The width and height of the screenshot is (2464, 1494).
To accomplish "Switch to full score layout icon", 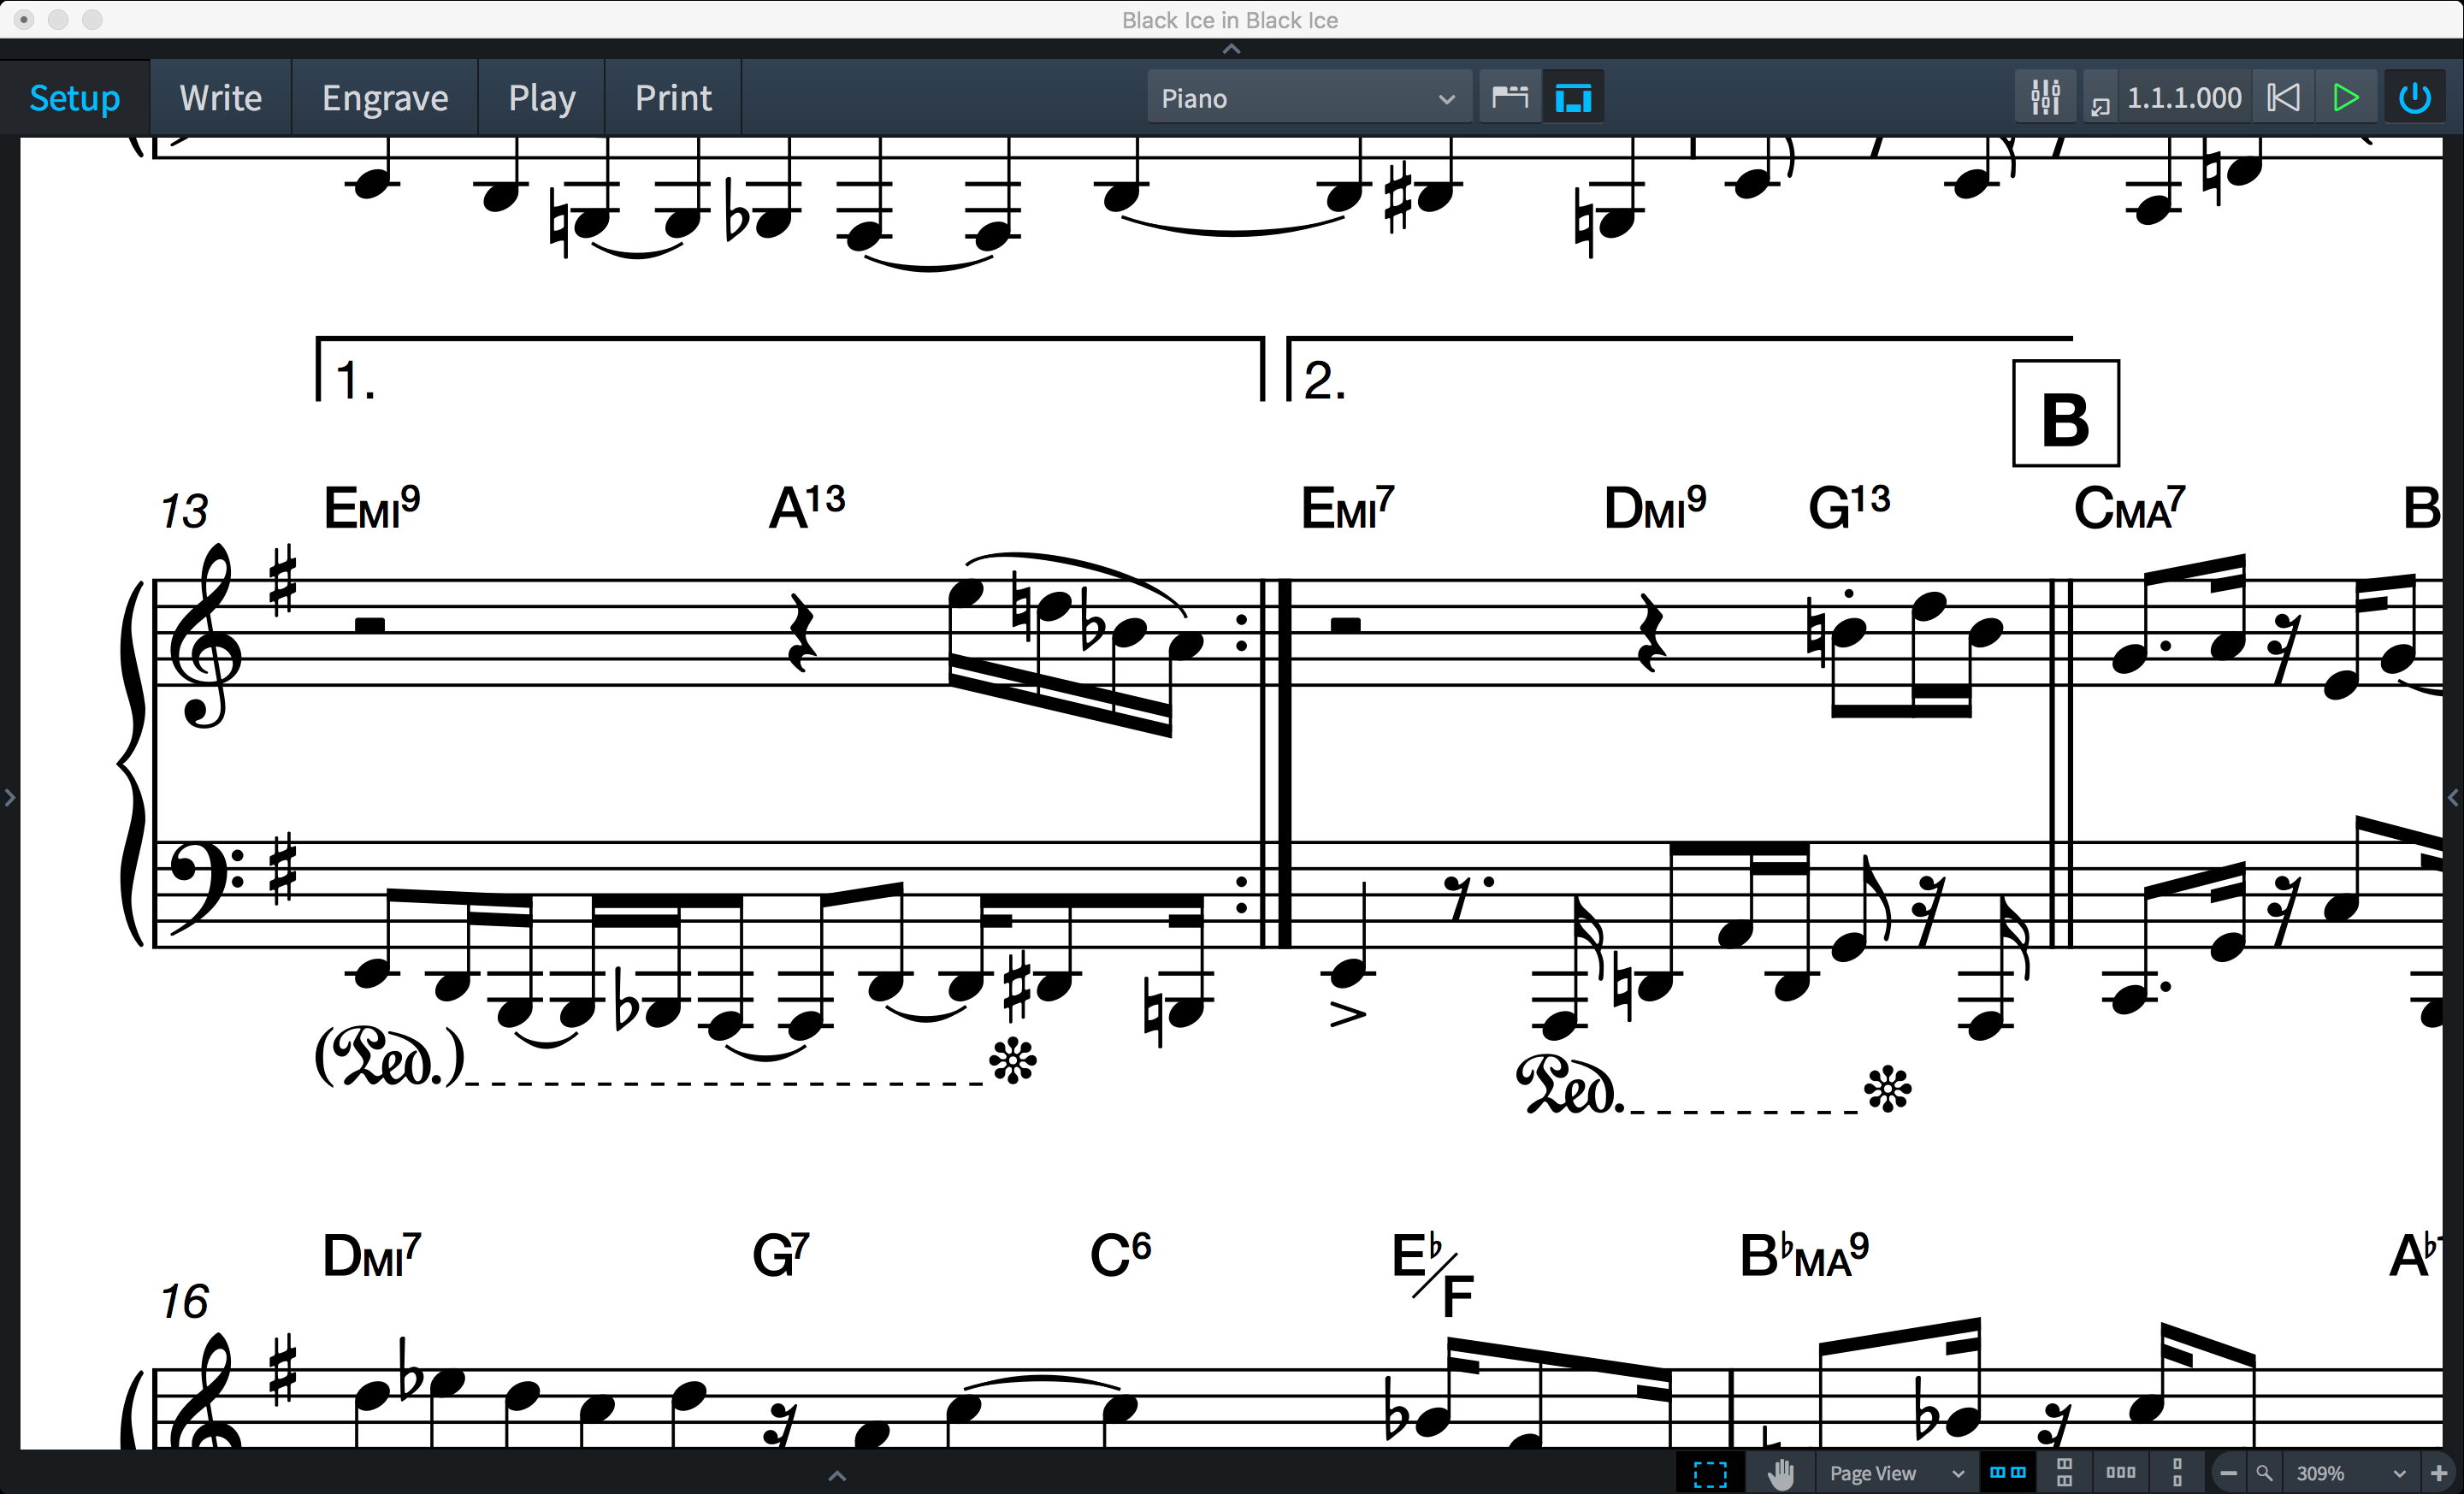I will pos(1510,97).
